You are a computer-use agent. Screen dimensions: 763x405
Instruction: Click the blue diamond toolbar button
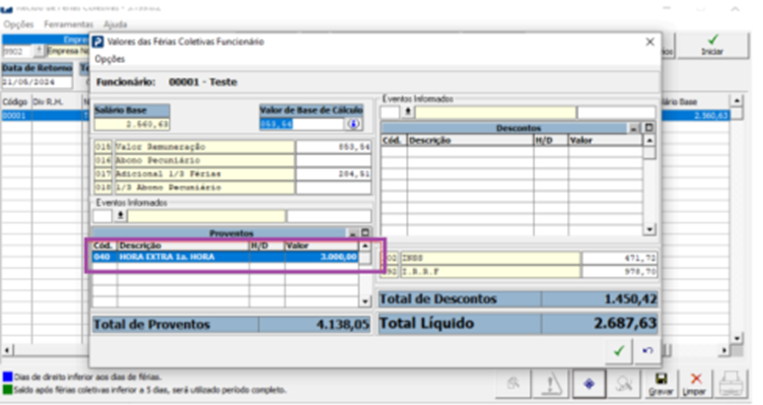pyautogui.click(x=589, y=384)
